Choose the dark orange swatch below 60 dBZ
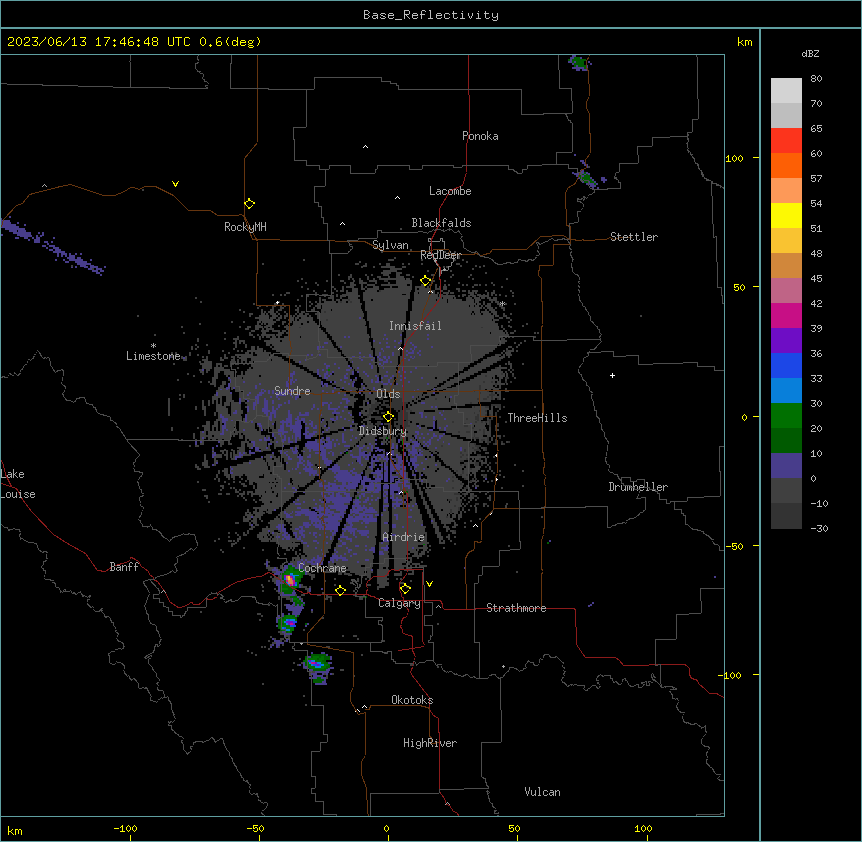 click(x=786, y=165)
